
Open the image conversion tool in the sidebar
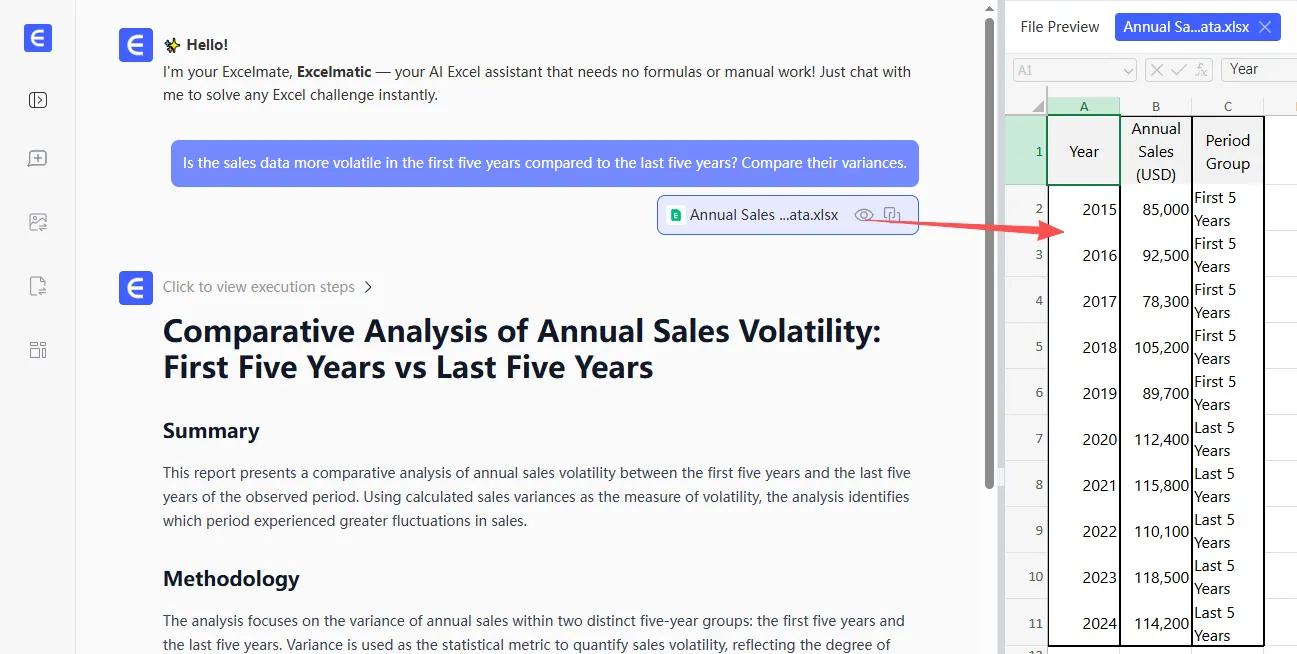click(38, 222)
